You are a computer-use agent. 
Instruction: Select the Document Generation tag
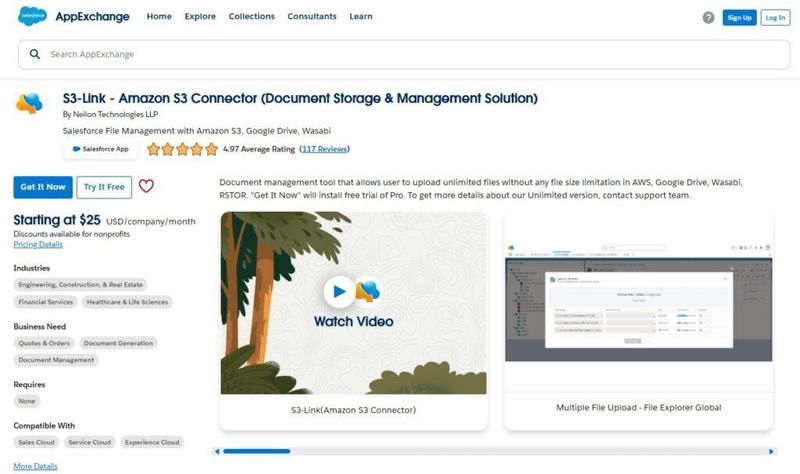pos(118,343)
